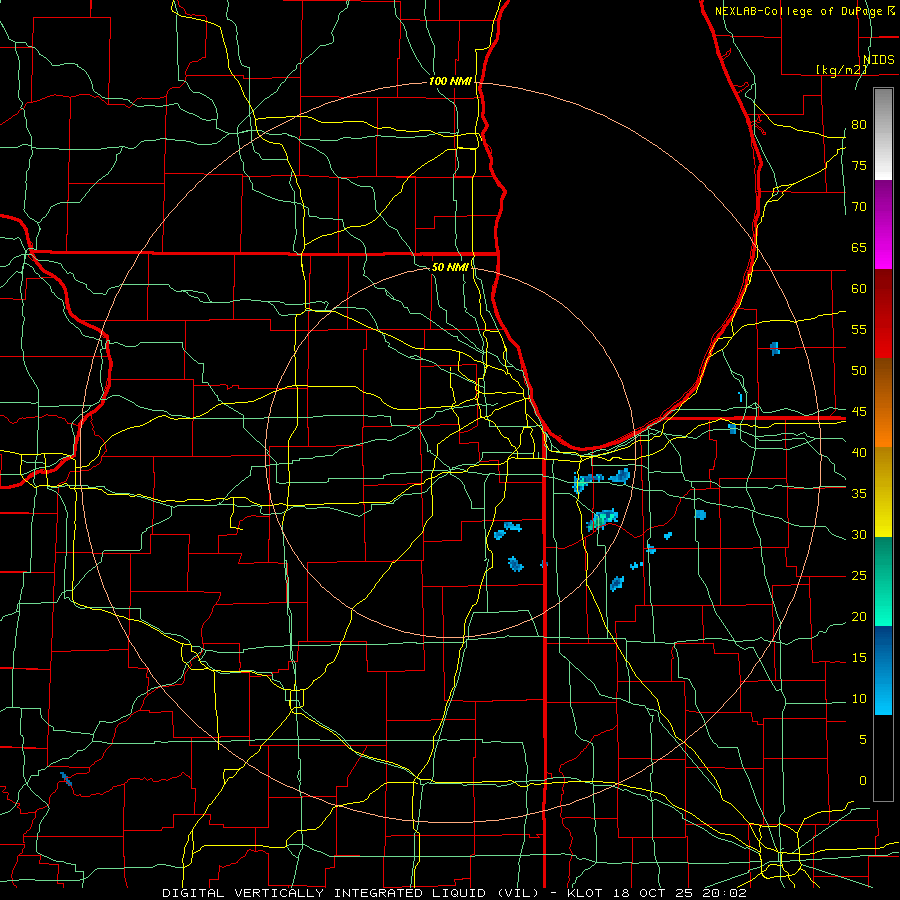Click the [kg/m2] units label
Screen dimensions: 900x900
(841, 70)
